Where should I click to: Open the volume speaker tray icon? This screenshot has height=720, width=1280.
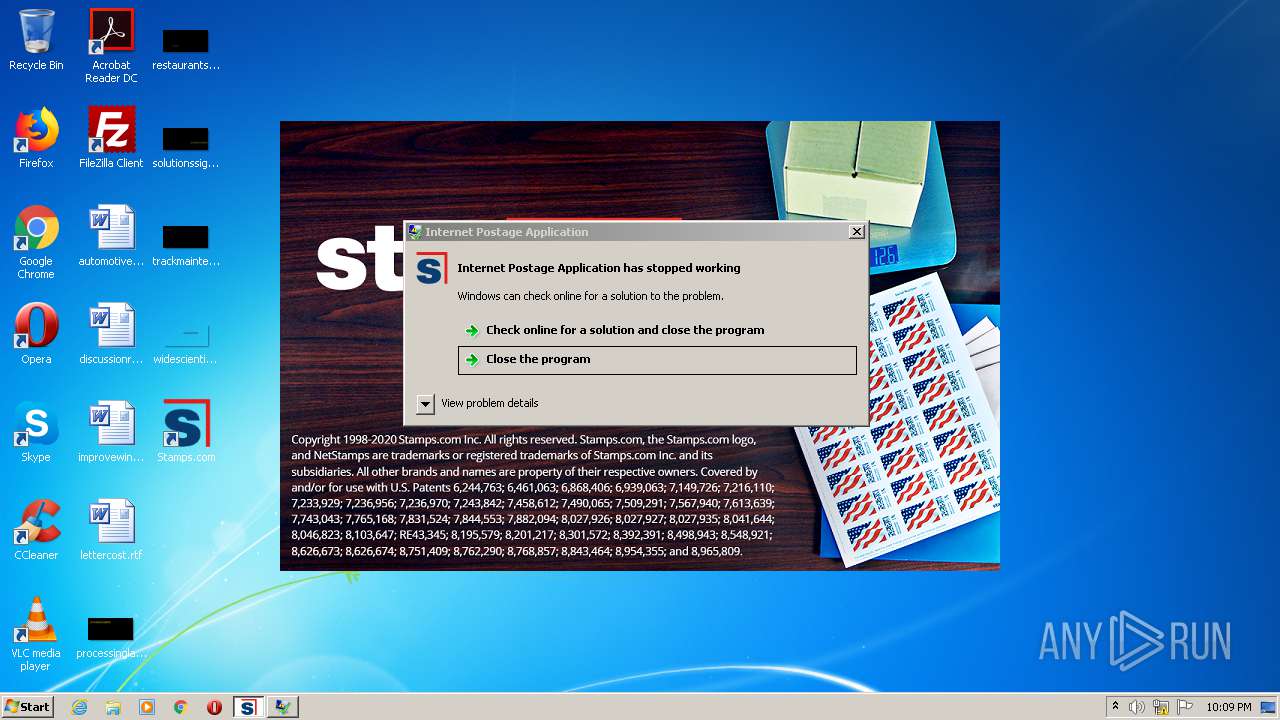pos(1137,707)
